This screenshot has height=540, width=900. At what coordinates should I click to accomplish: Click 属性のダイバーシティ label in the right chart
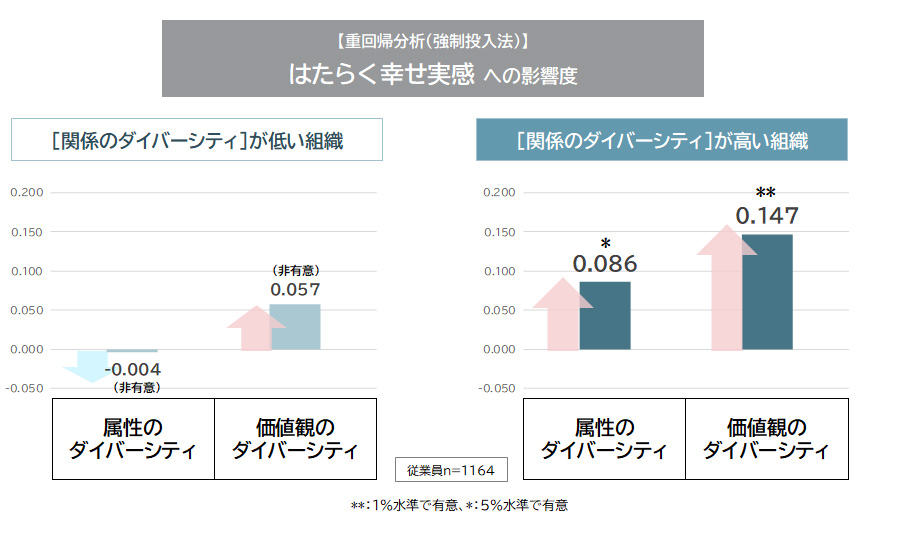coord(605,439)
